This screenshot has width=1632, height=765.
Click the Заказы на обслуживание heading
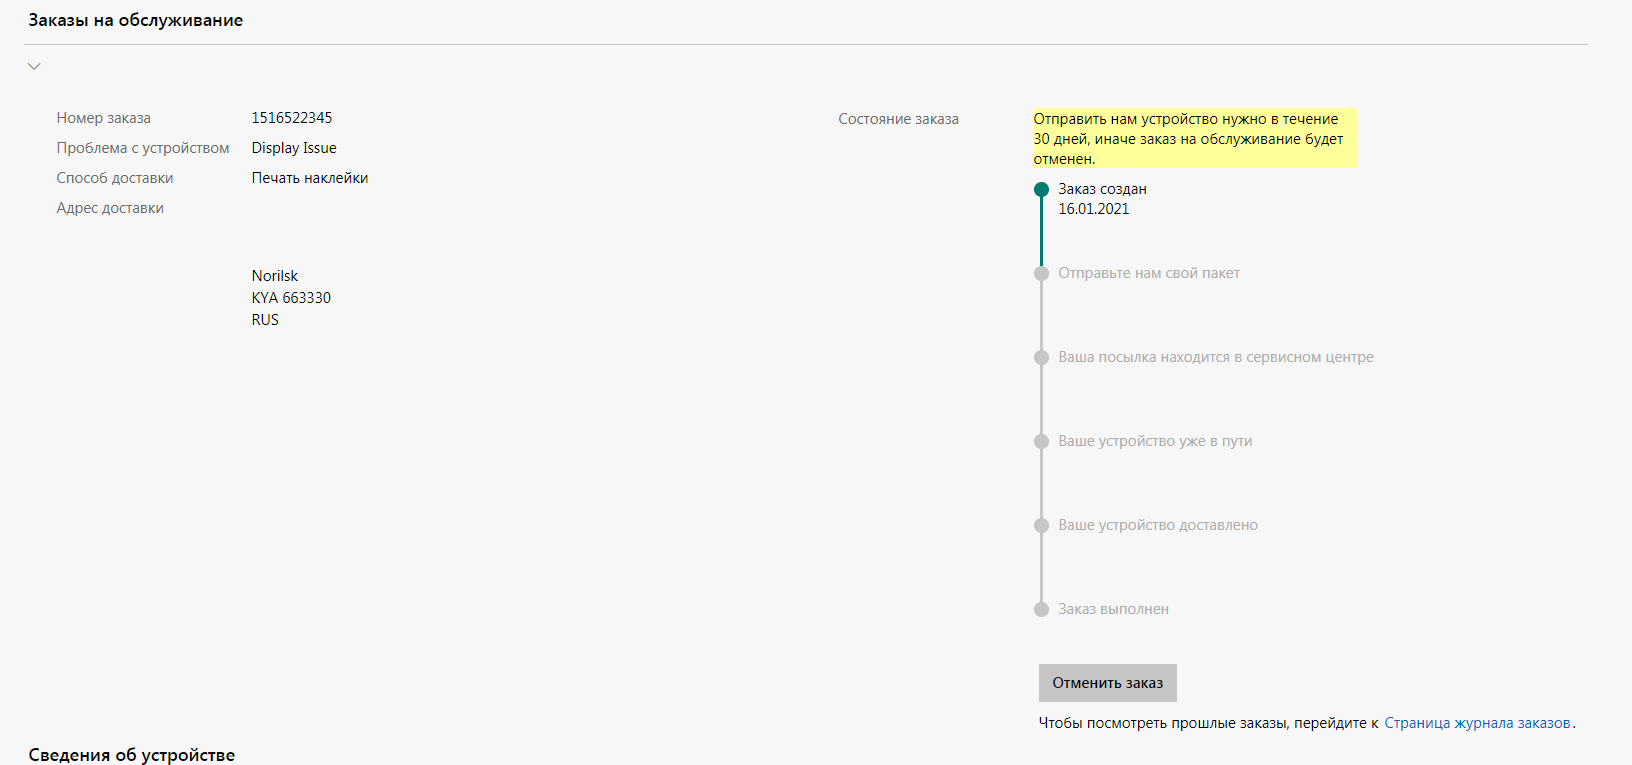pyautogui.click(x=136, y=20)
